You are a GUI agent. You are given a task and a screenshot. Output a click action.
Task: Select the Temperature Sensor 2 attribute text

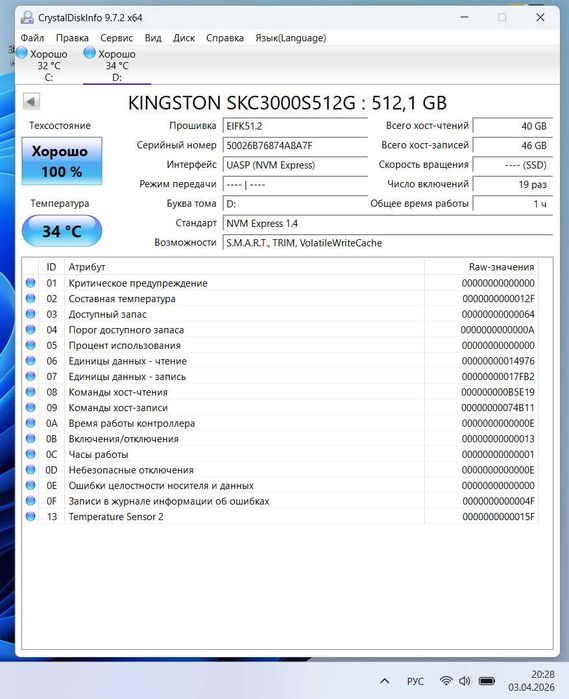click(116, 517)
